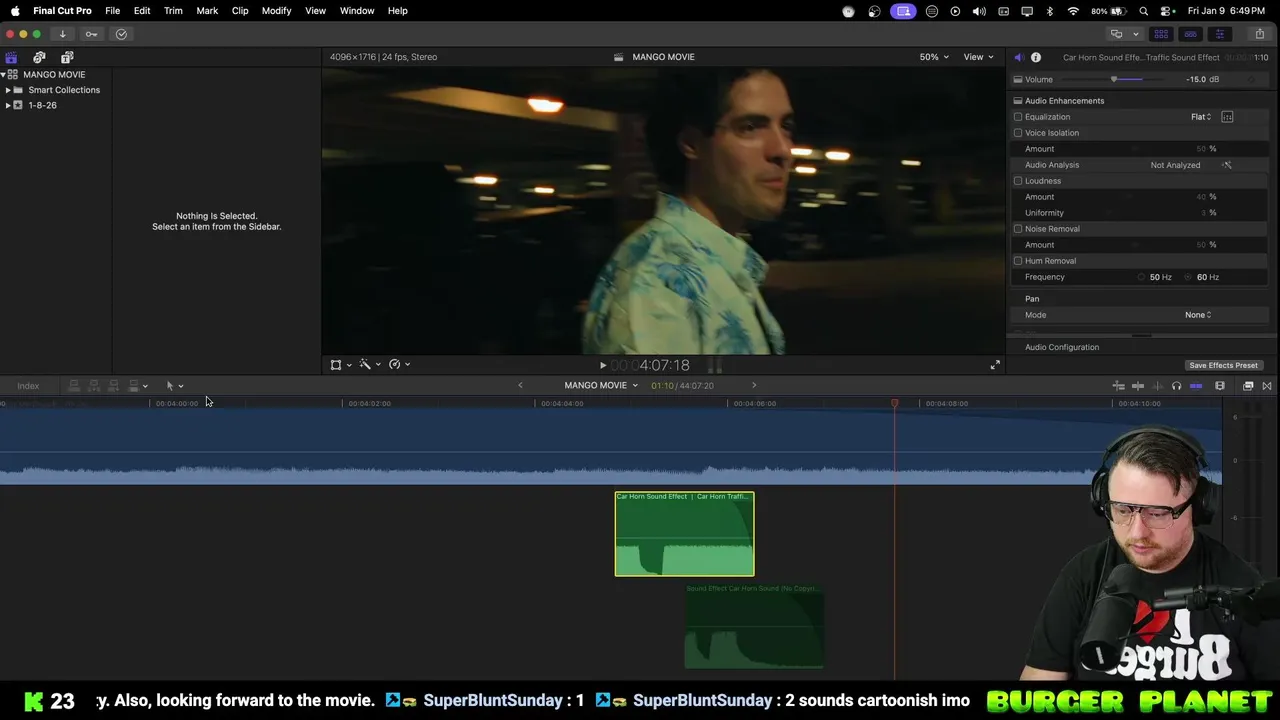1280x720 pixels.
Task: Open the Import Media arrow button
Action: (x=62, y=34)
